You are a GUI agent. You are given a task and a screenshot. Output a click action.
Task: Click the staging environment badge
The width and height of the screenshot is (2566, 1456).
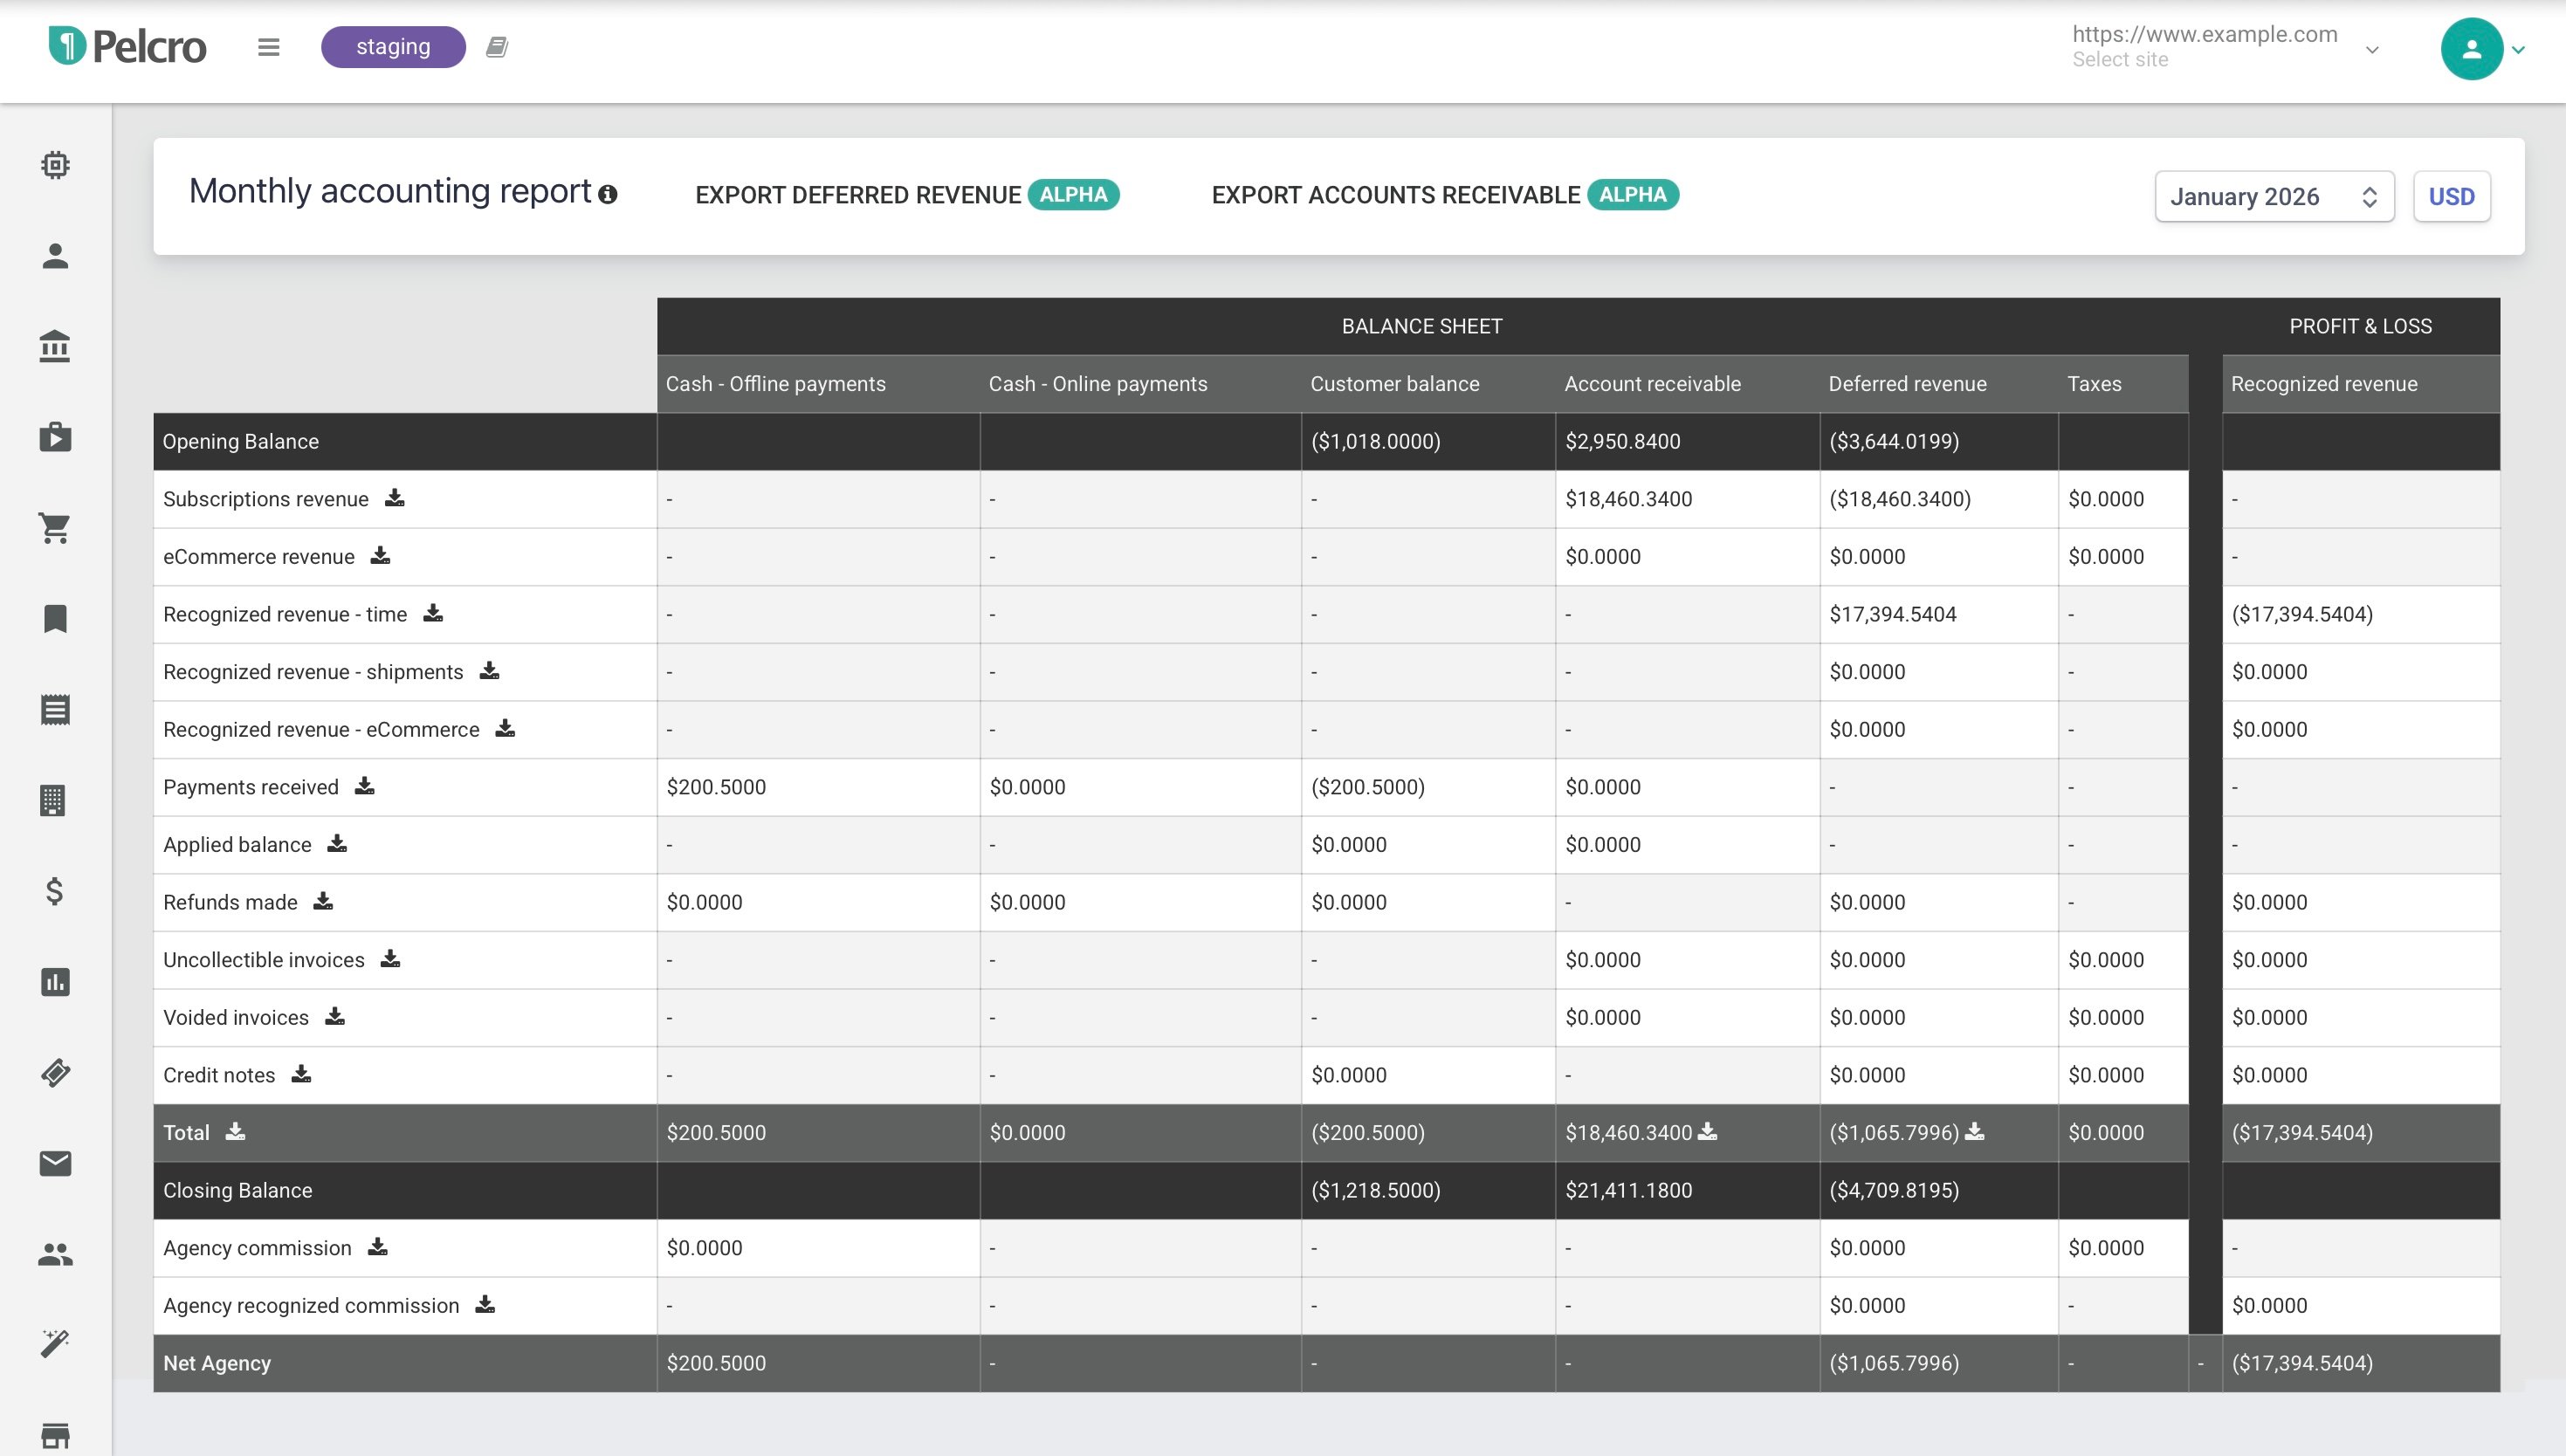coord(393,47)
